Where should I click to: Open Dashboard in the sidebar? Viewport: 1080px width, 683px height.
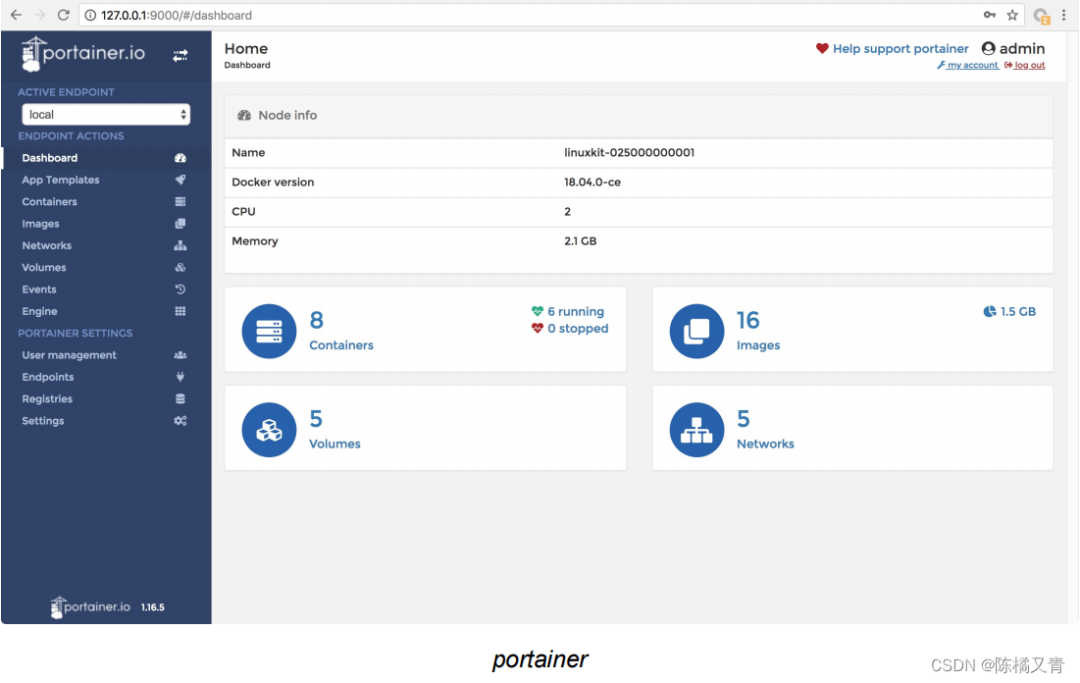click(x=50, y=158)
